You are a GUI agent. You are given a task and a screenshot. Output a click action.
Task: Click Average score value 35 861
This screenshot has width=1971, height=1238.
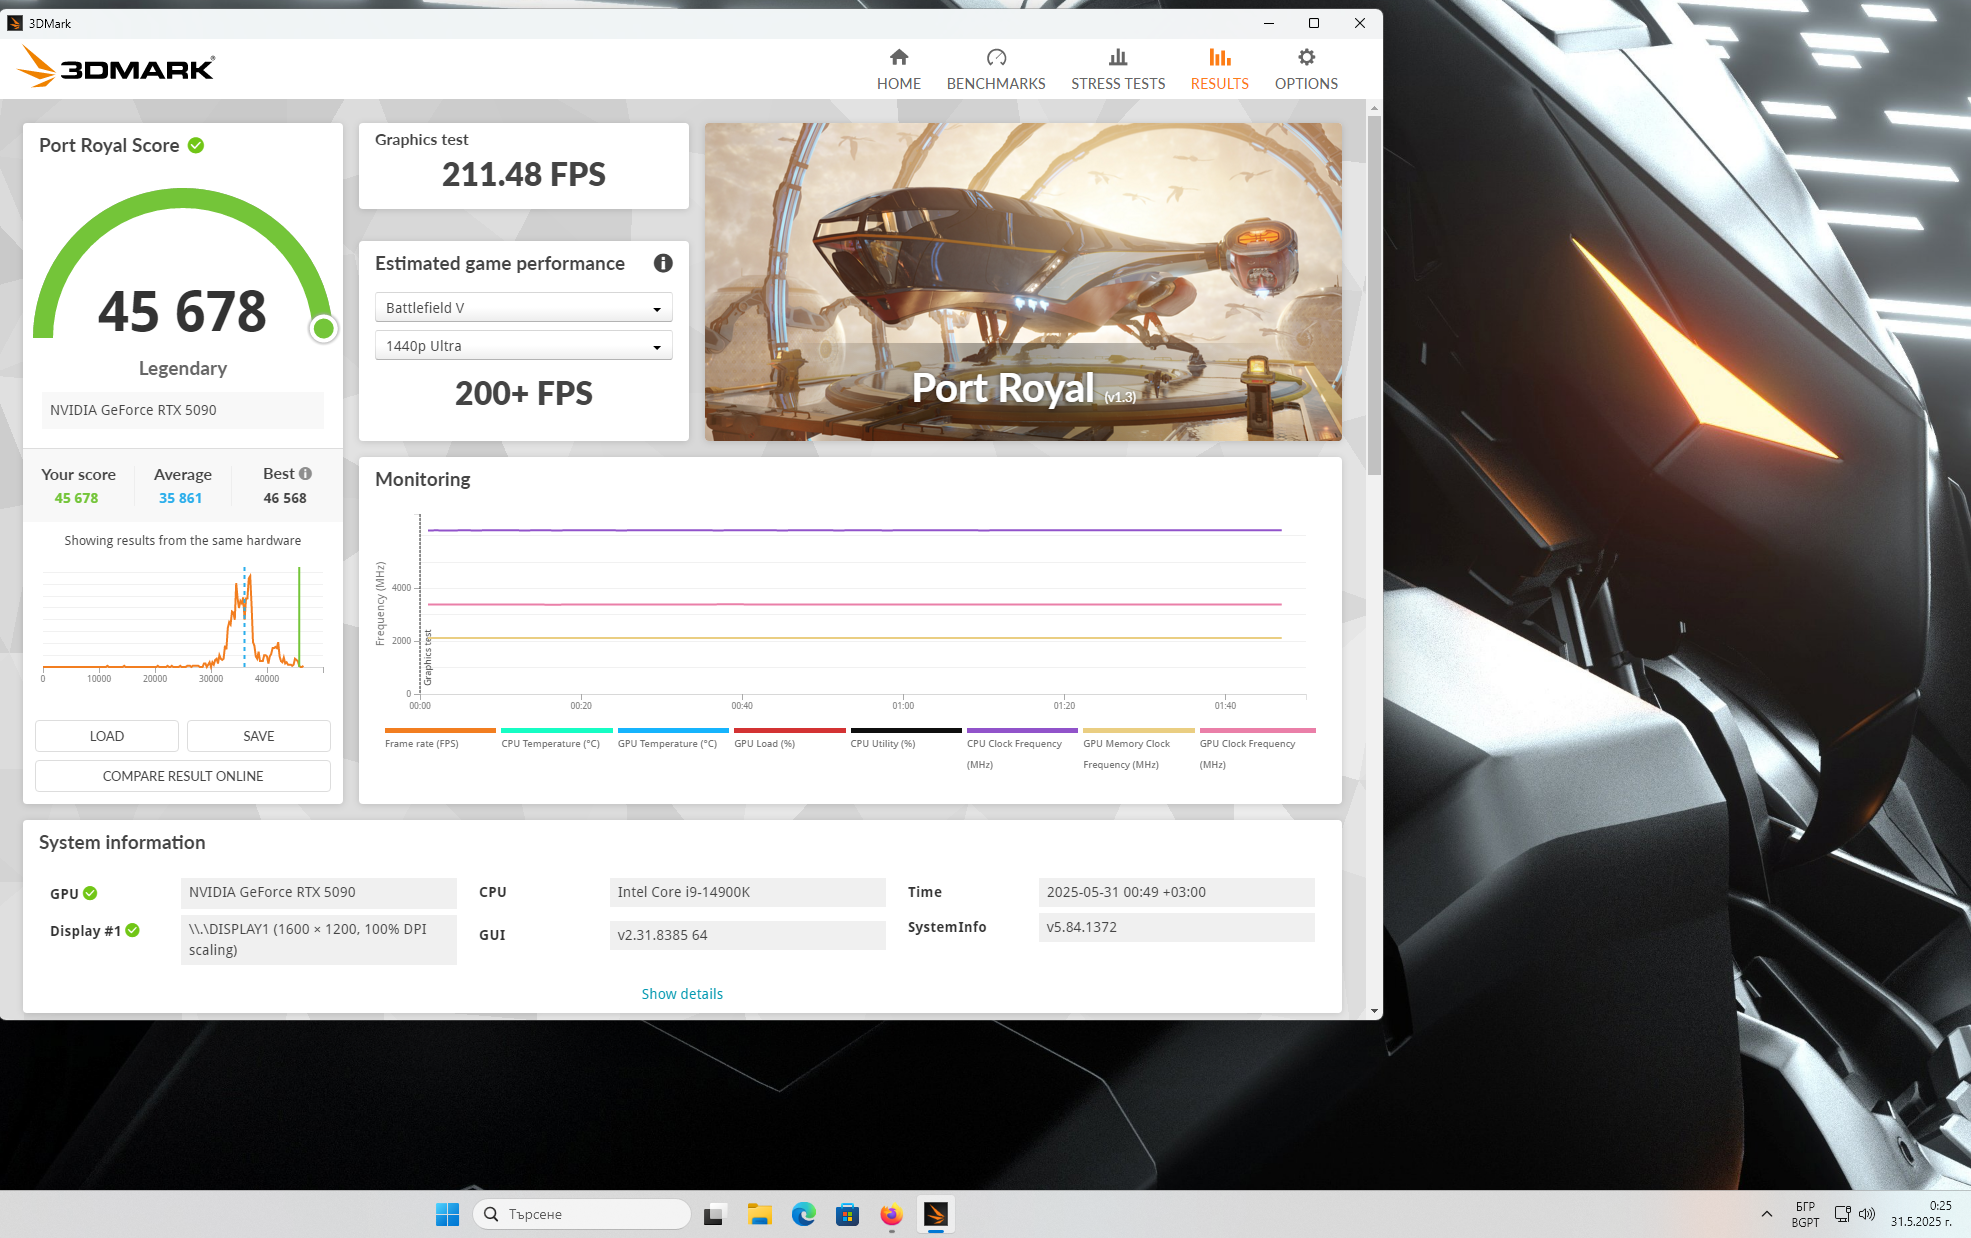(180, 498)
